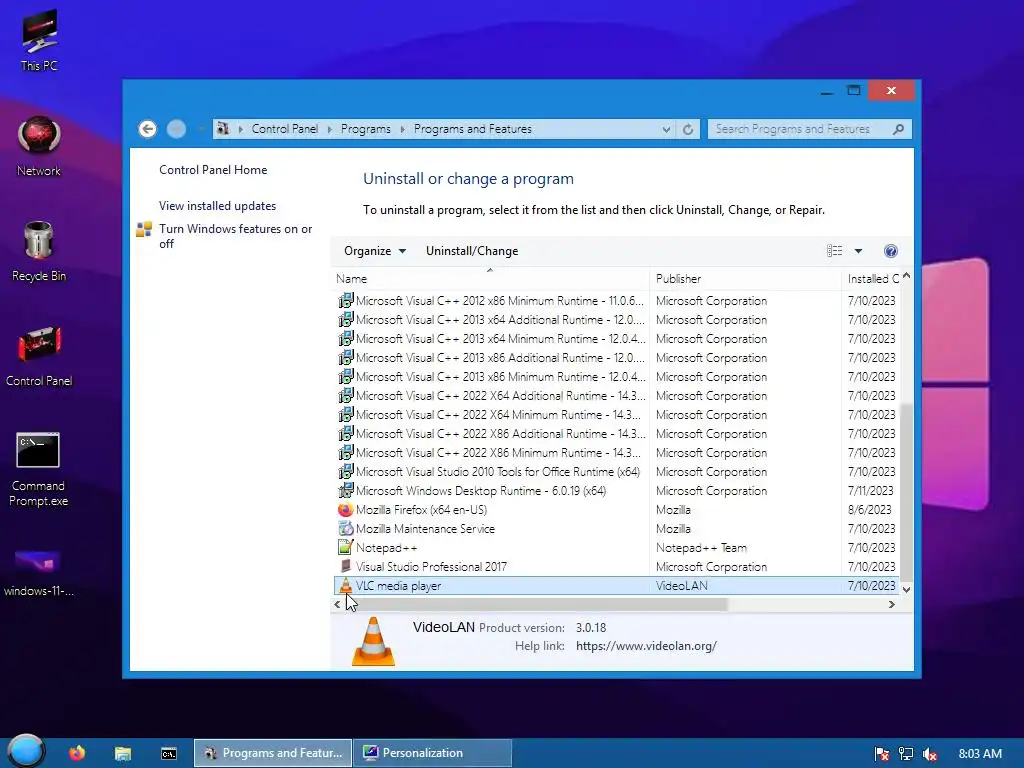
Task: Click the vertical scrollbar down arrow
Action: 906,589
